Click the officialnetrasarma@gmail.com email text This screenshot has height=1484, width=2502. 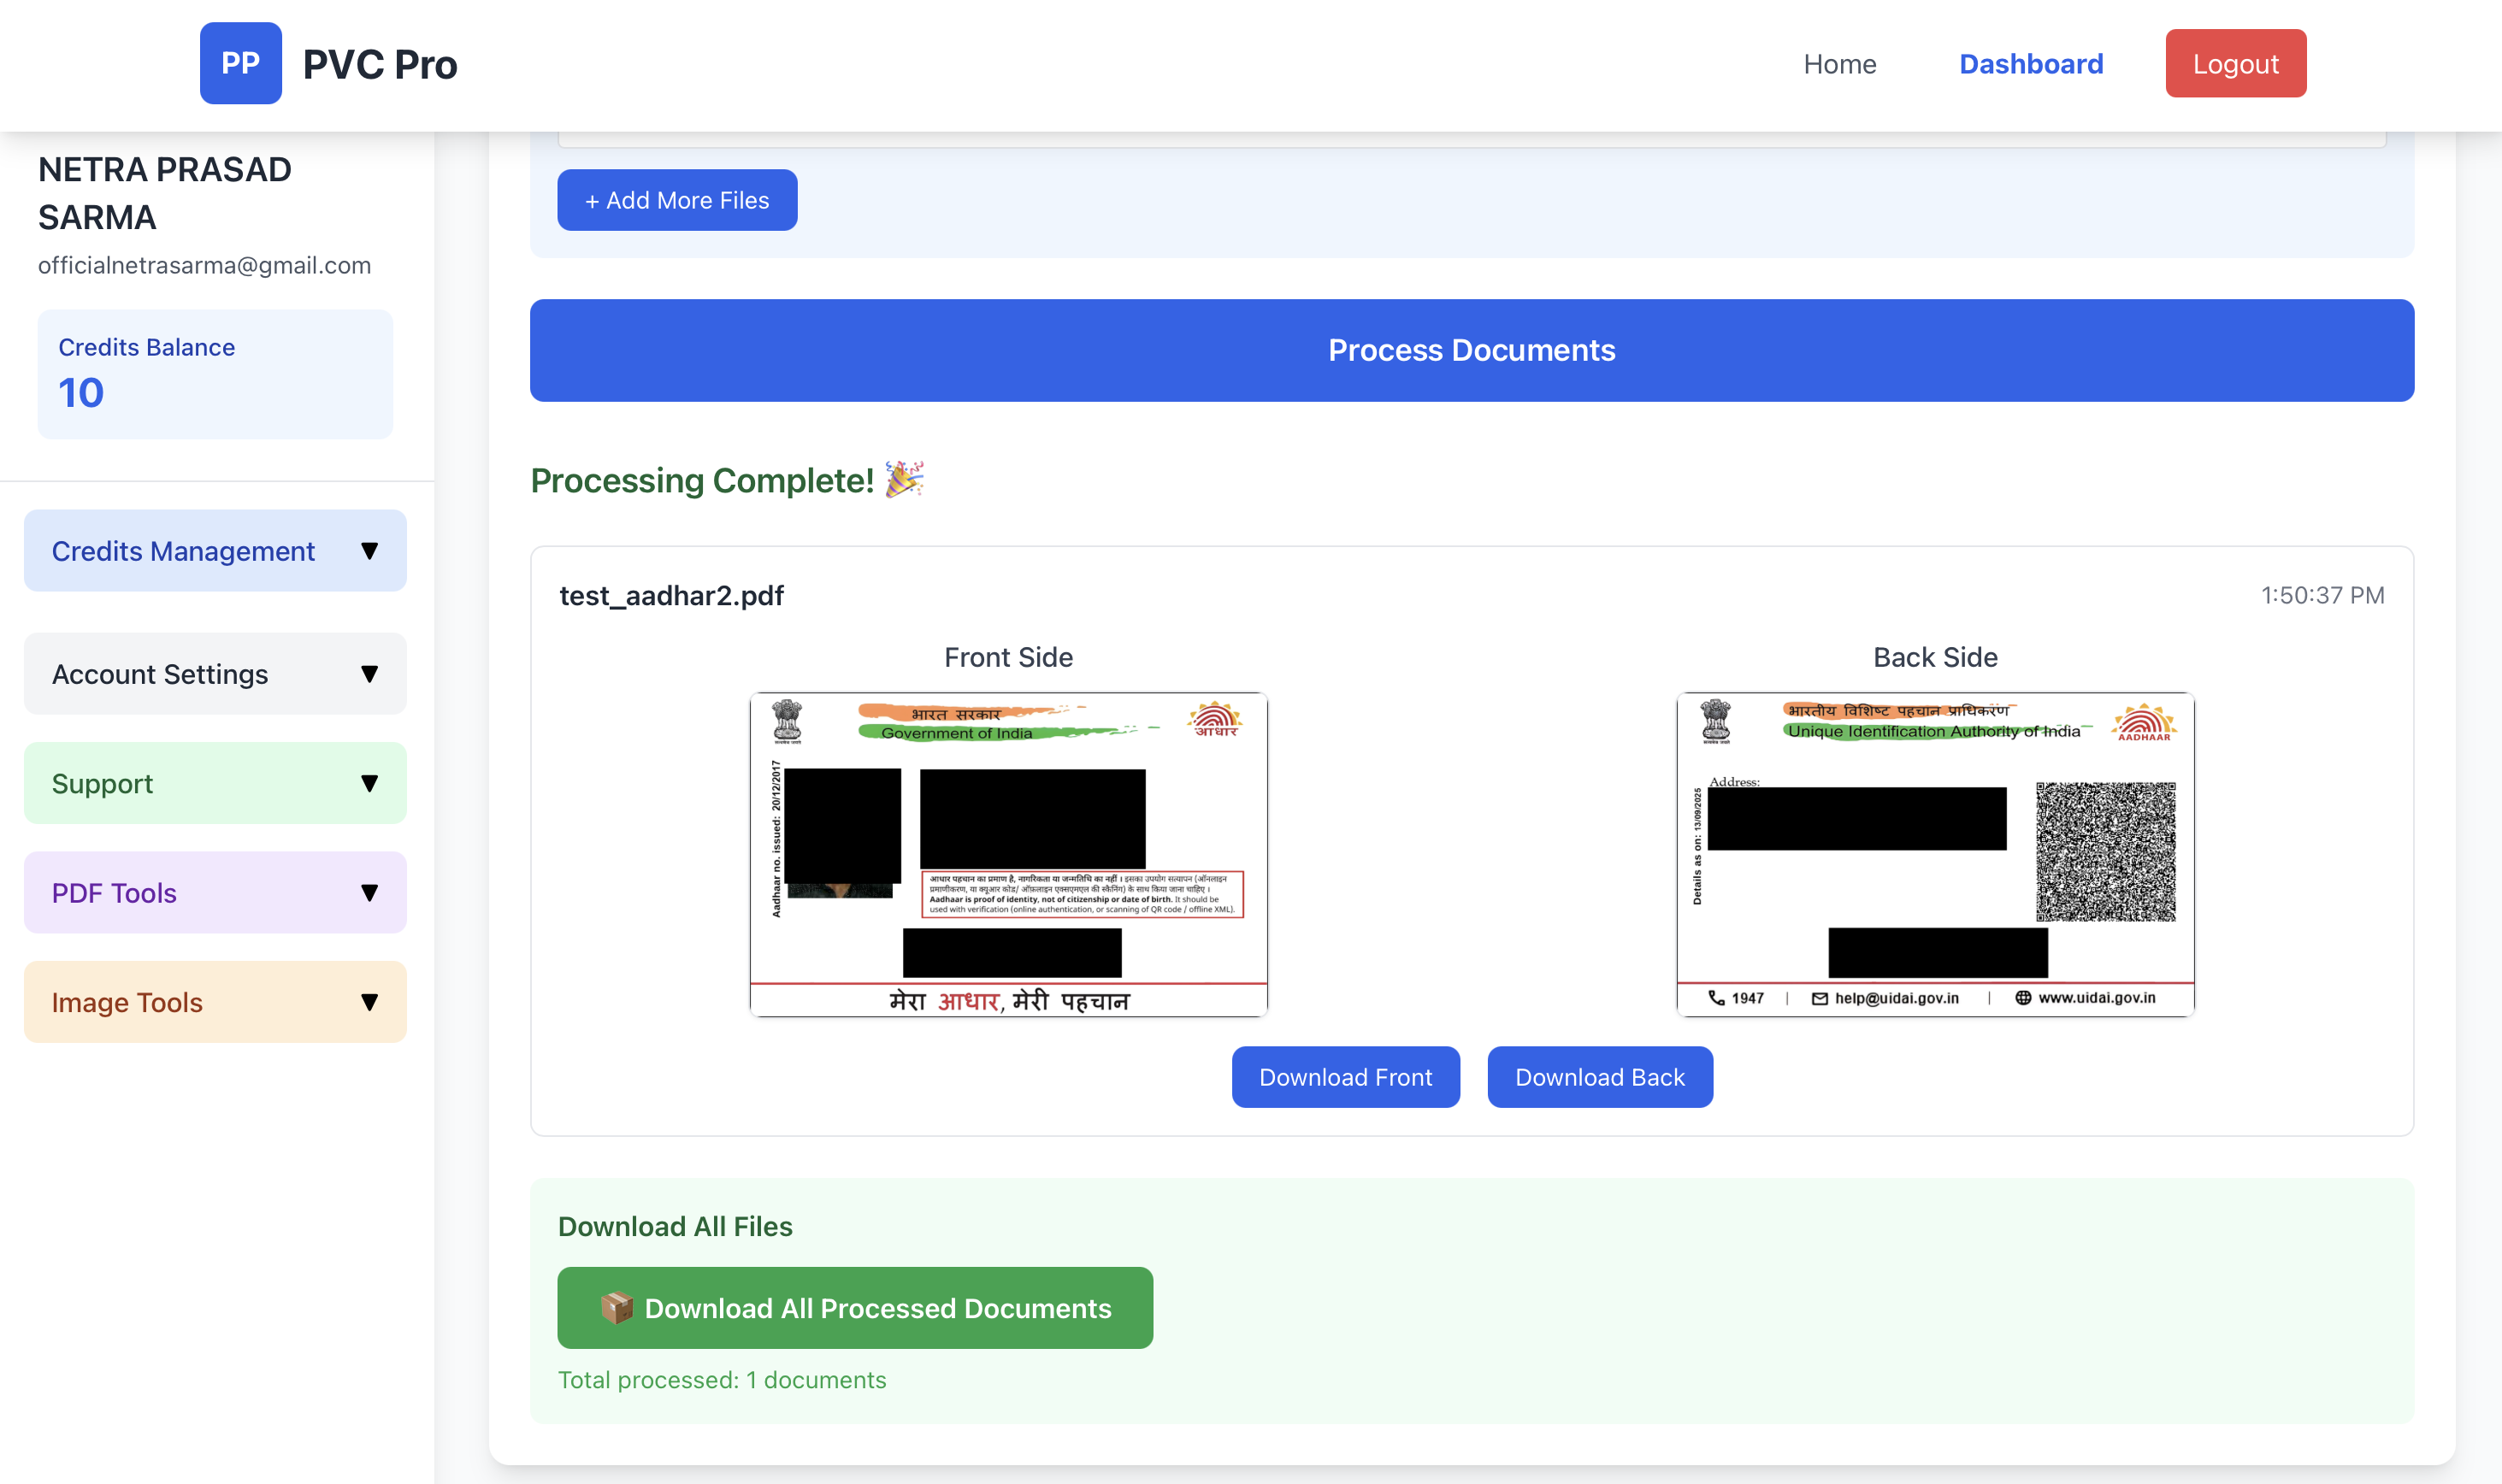point(204,264)
